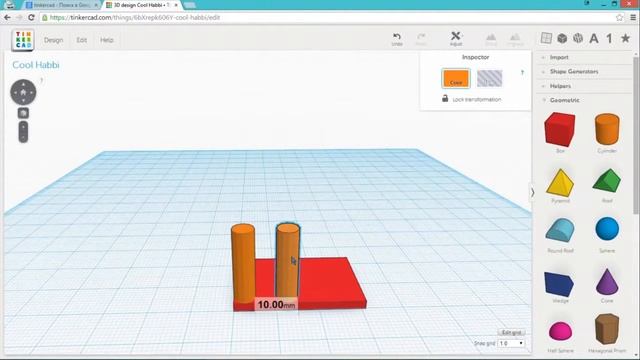Click the Cool Habbi project name
The height and width of the screenshot is (360, 640).
click(x=36, y=65)
